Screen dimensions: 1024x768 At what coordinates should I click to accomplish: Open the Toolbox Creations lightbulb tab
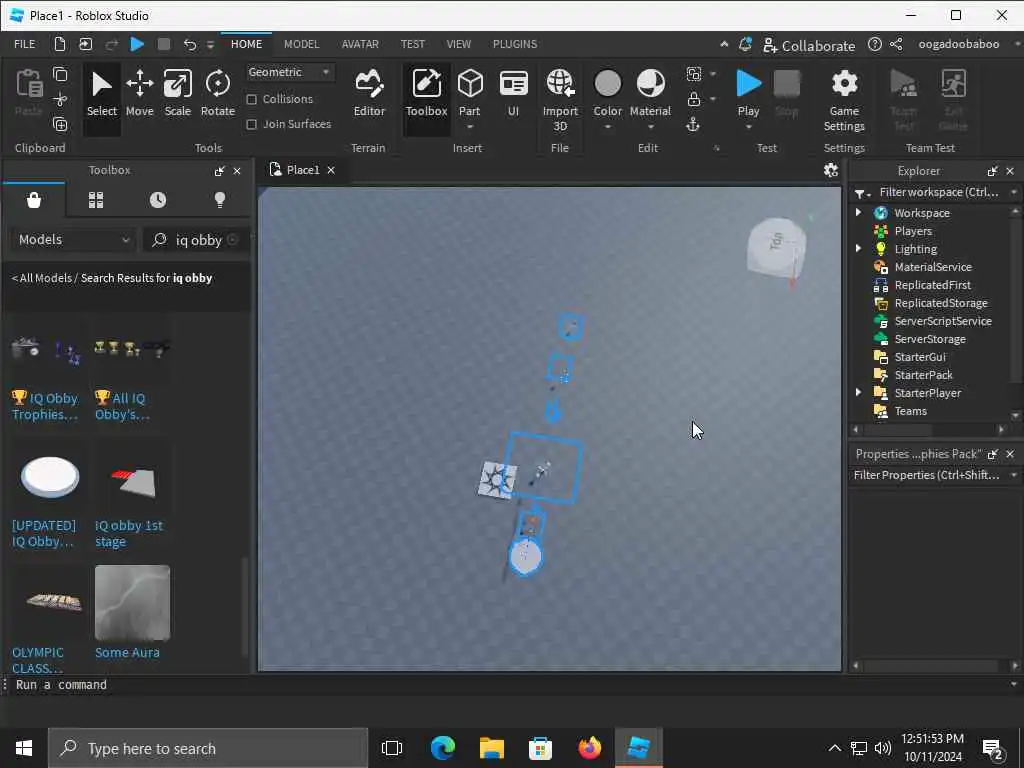click(x=220, y=200)
